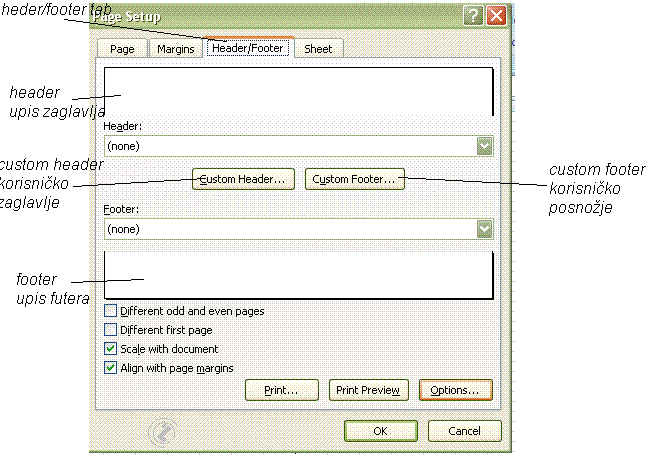
Task: Open Print Preview
Action: [x=368, y=390]
